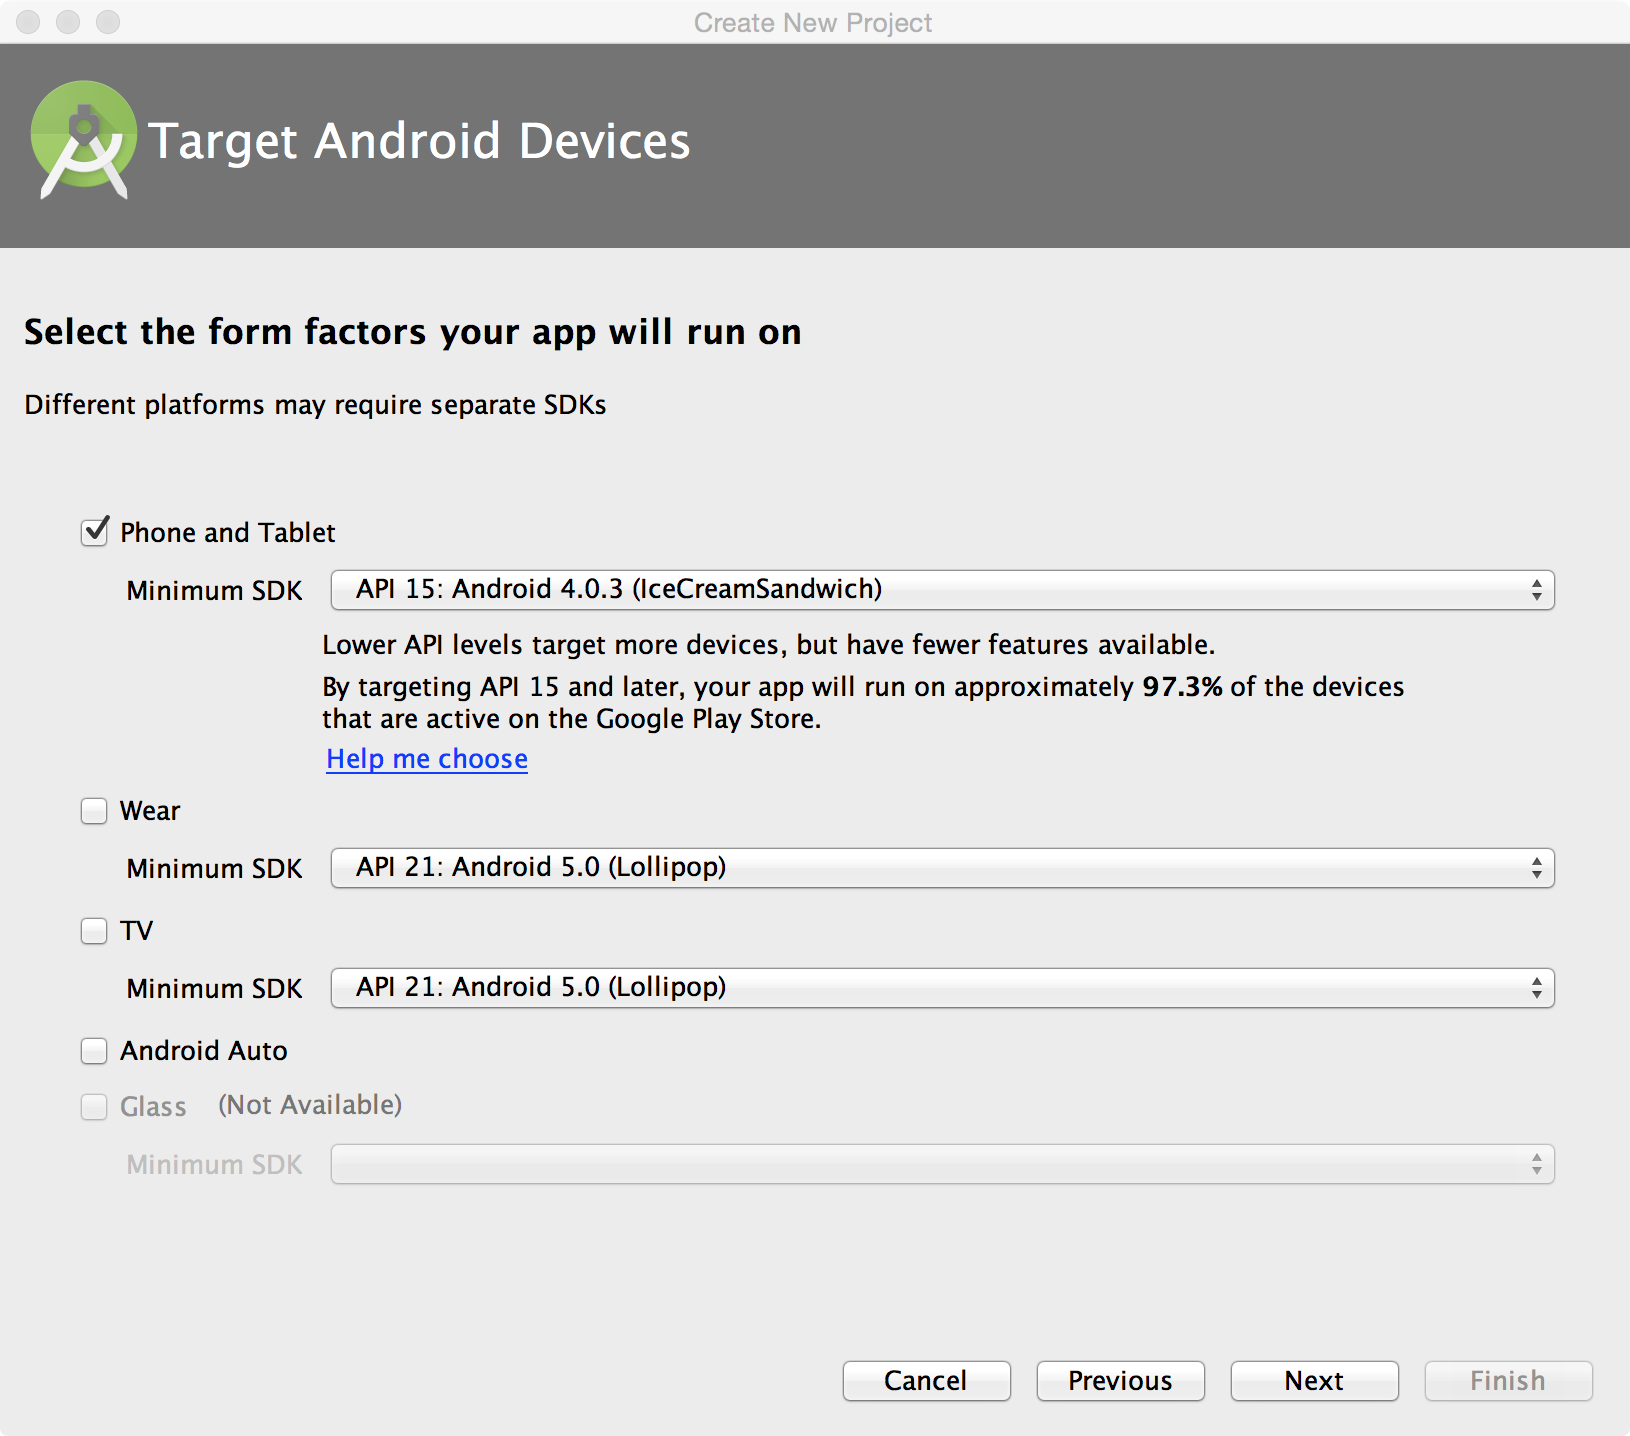The width and height of the screenshot is (1630, 1436).
Task: Enable the Wear form factor checkbox
Action: pos(94,811)
